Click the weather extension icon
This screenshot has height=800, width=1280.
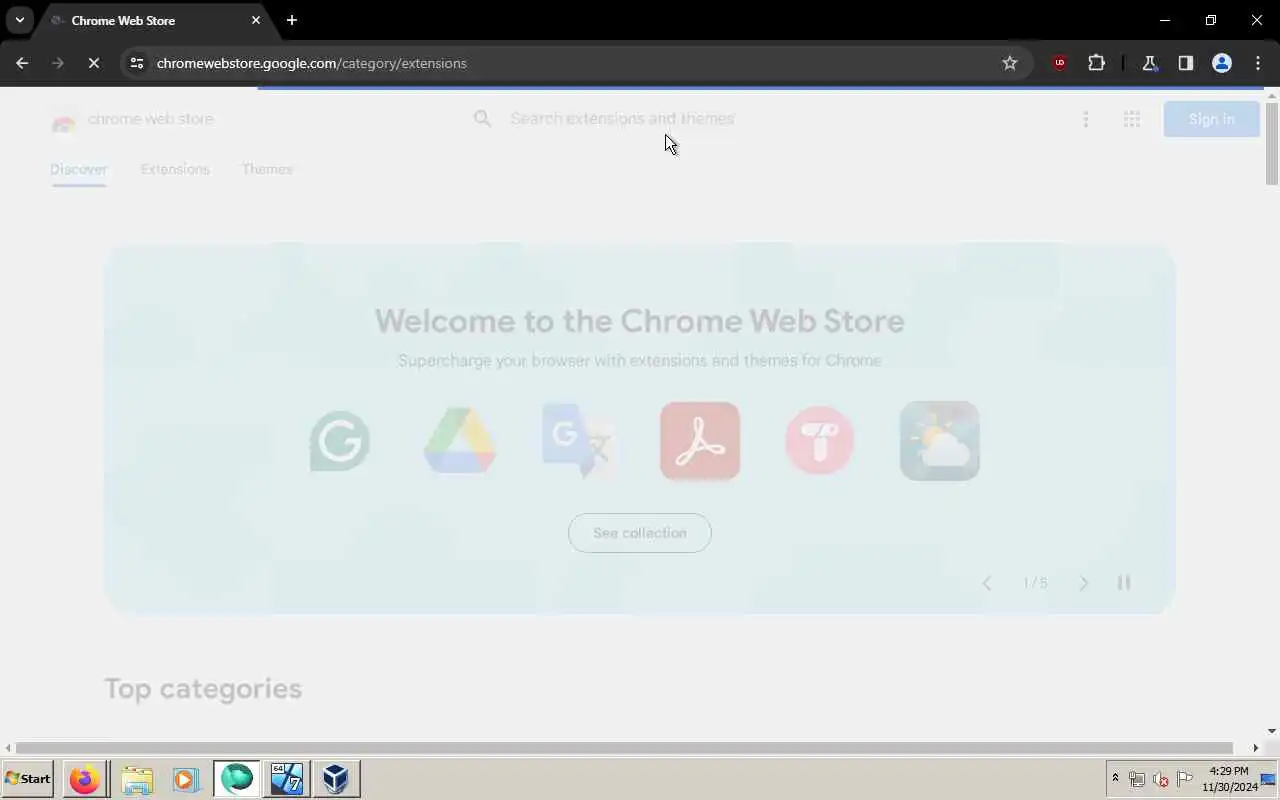tap(940, 441)
